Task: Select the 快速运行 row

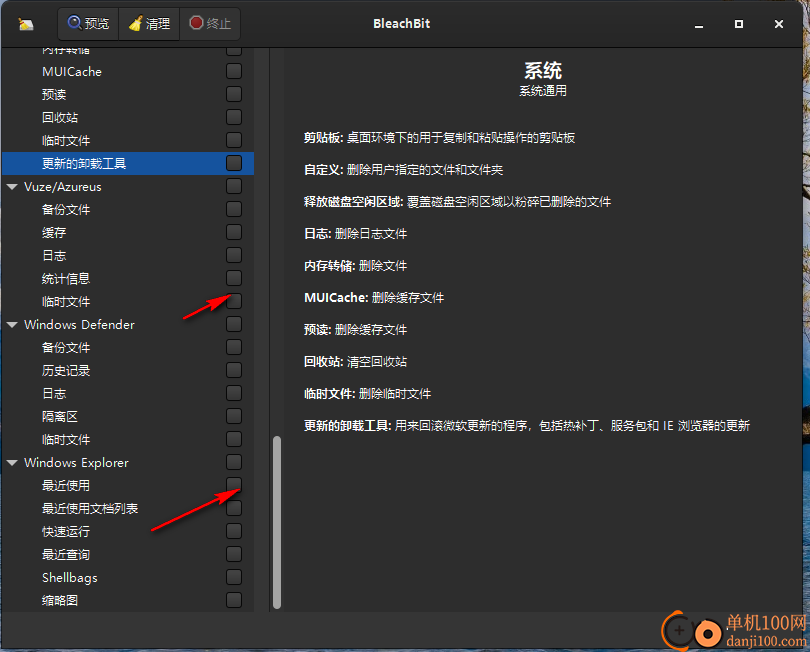Action: coord(128,531)
